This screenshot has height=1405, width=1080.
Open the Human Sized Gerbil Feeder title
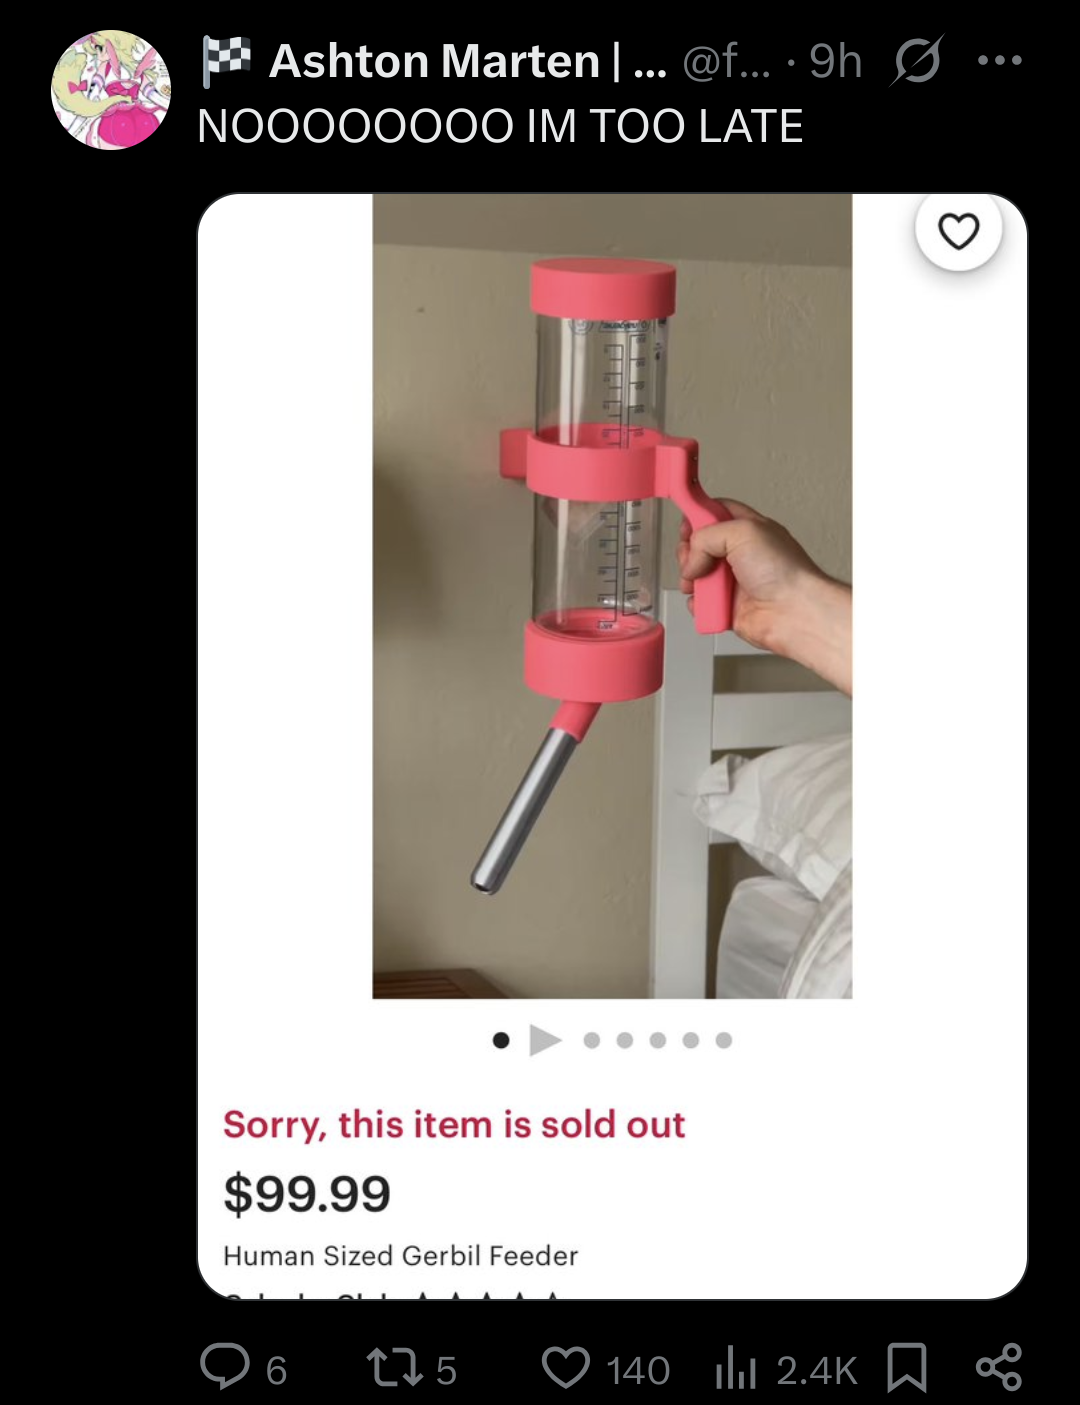tap(400, 1256)
